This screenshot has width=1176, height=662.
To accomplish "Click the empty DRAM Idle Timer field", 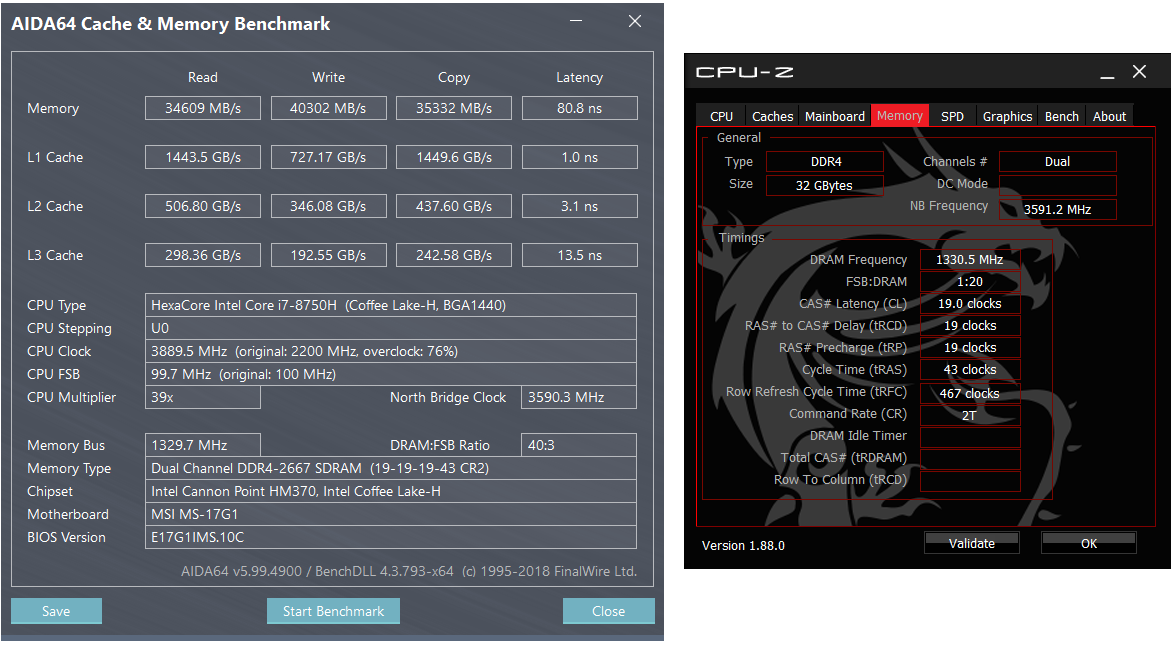I will pos(970,436).
